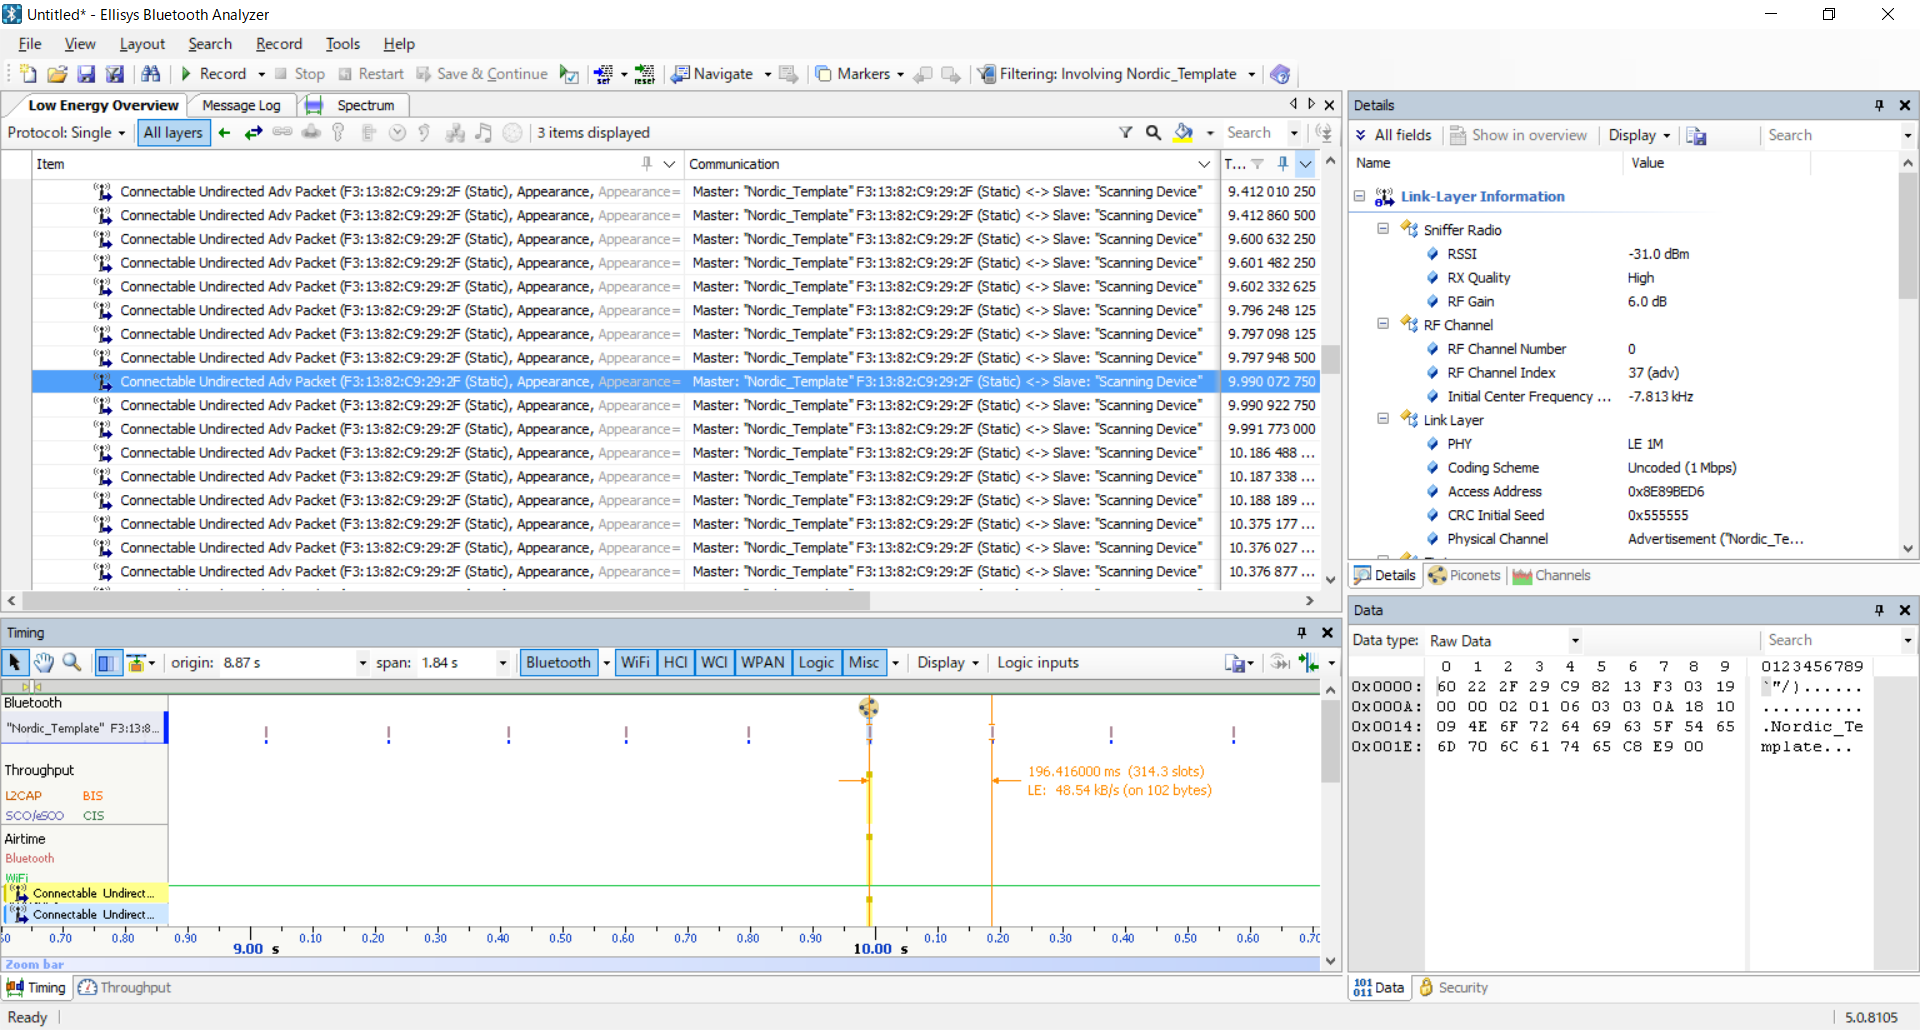Toggle the WiFi filter in Timing

pyautogui.click(x=635, y=662)
